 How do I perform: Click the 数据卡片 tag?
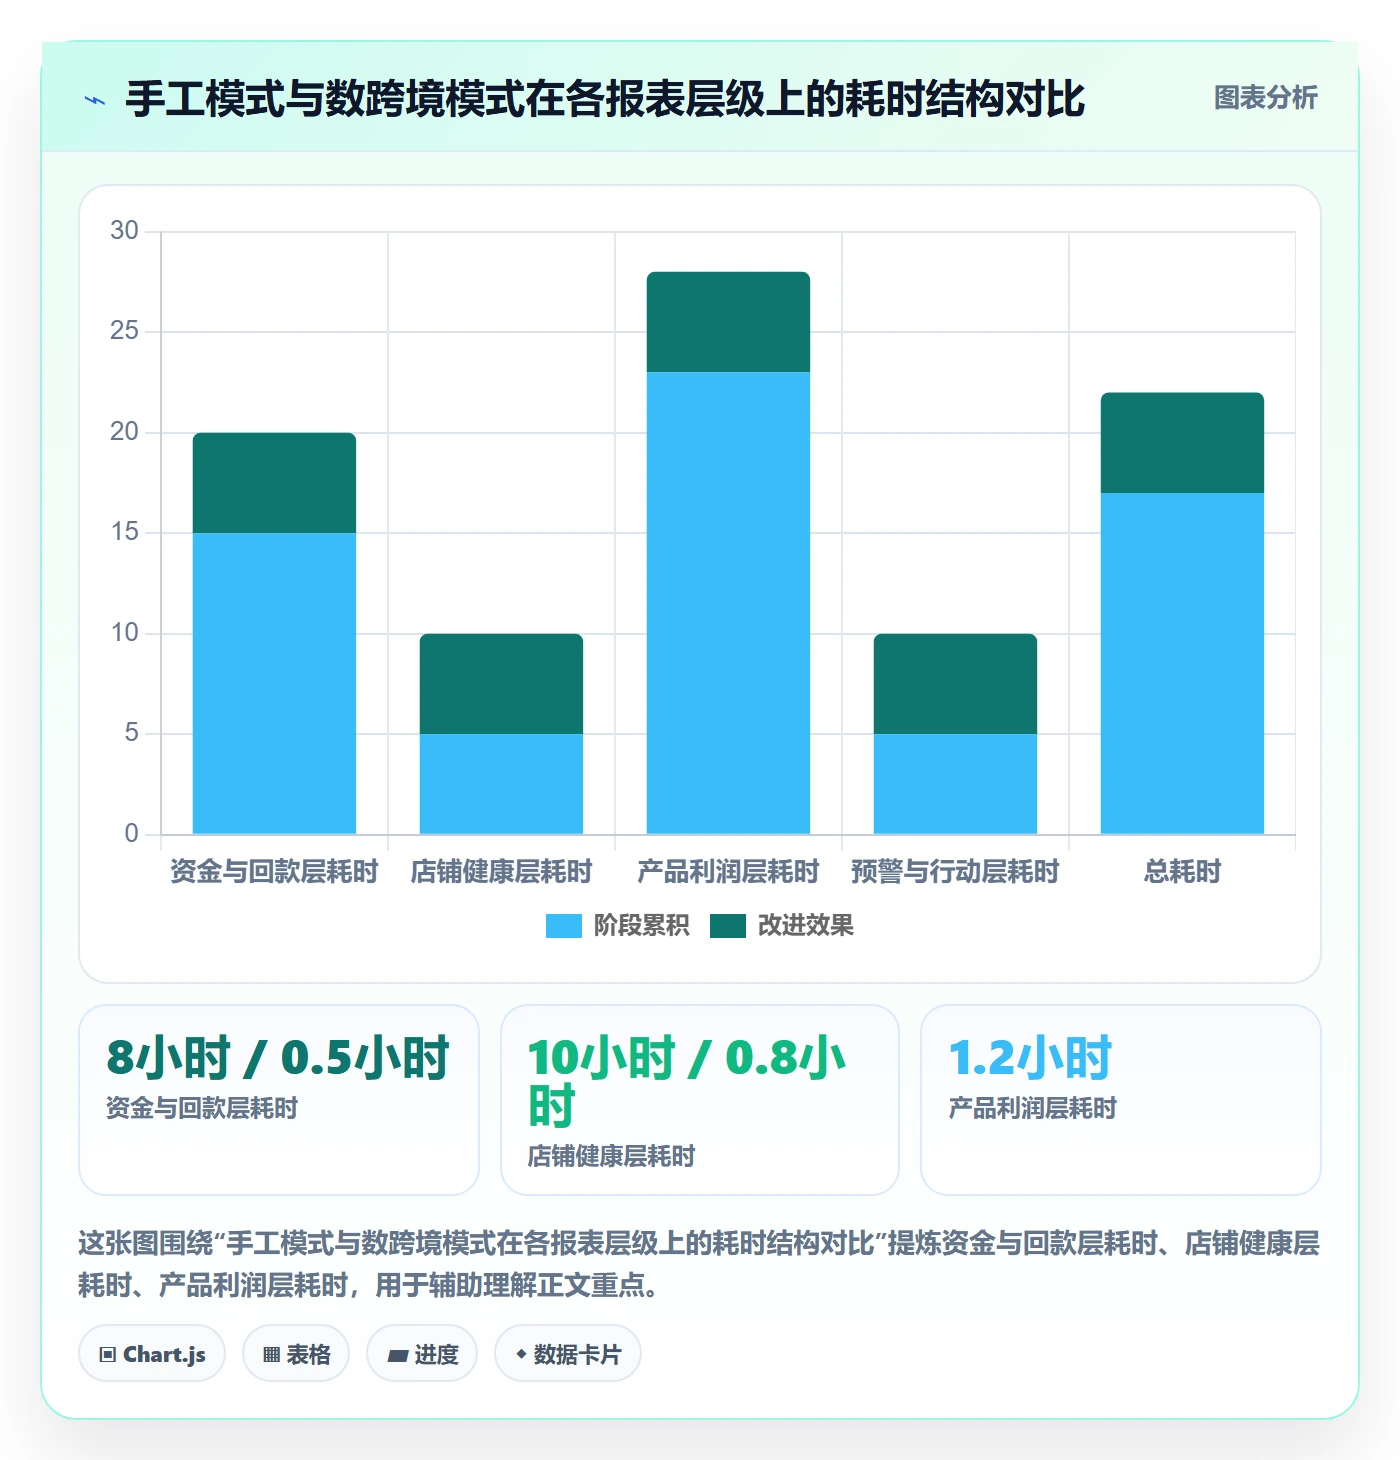[568, 1354]
